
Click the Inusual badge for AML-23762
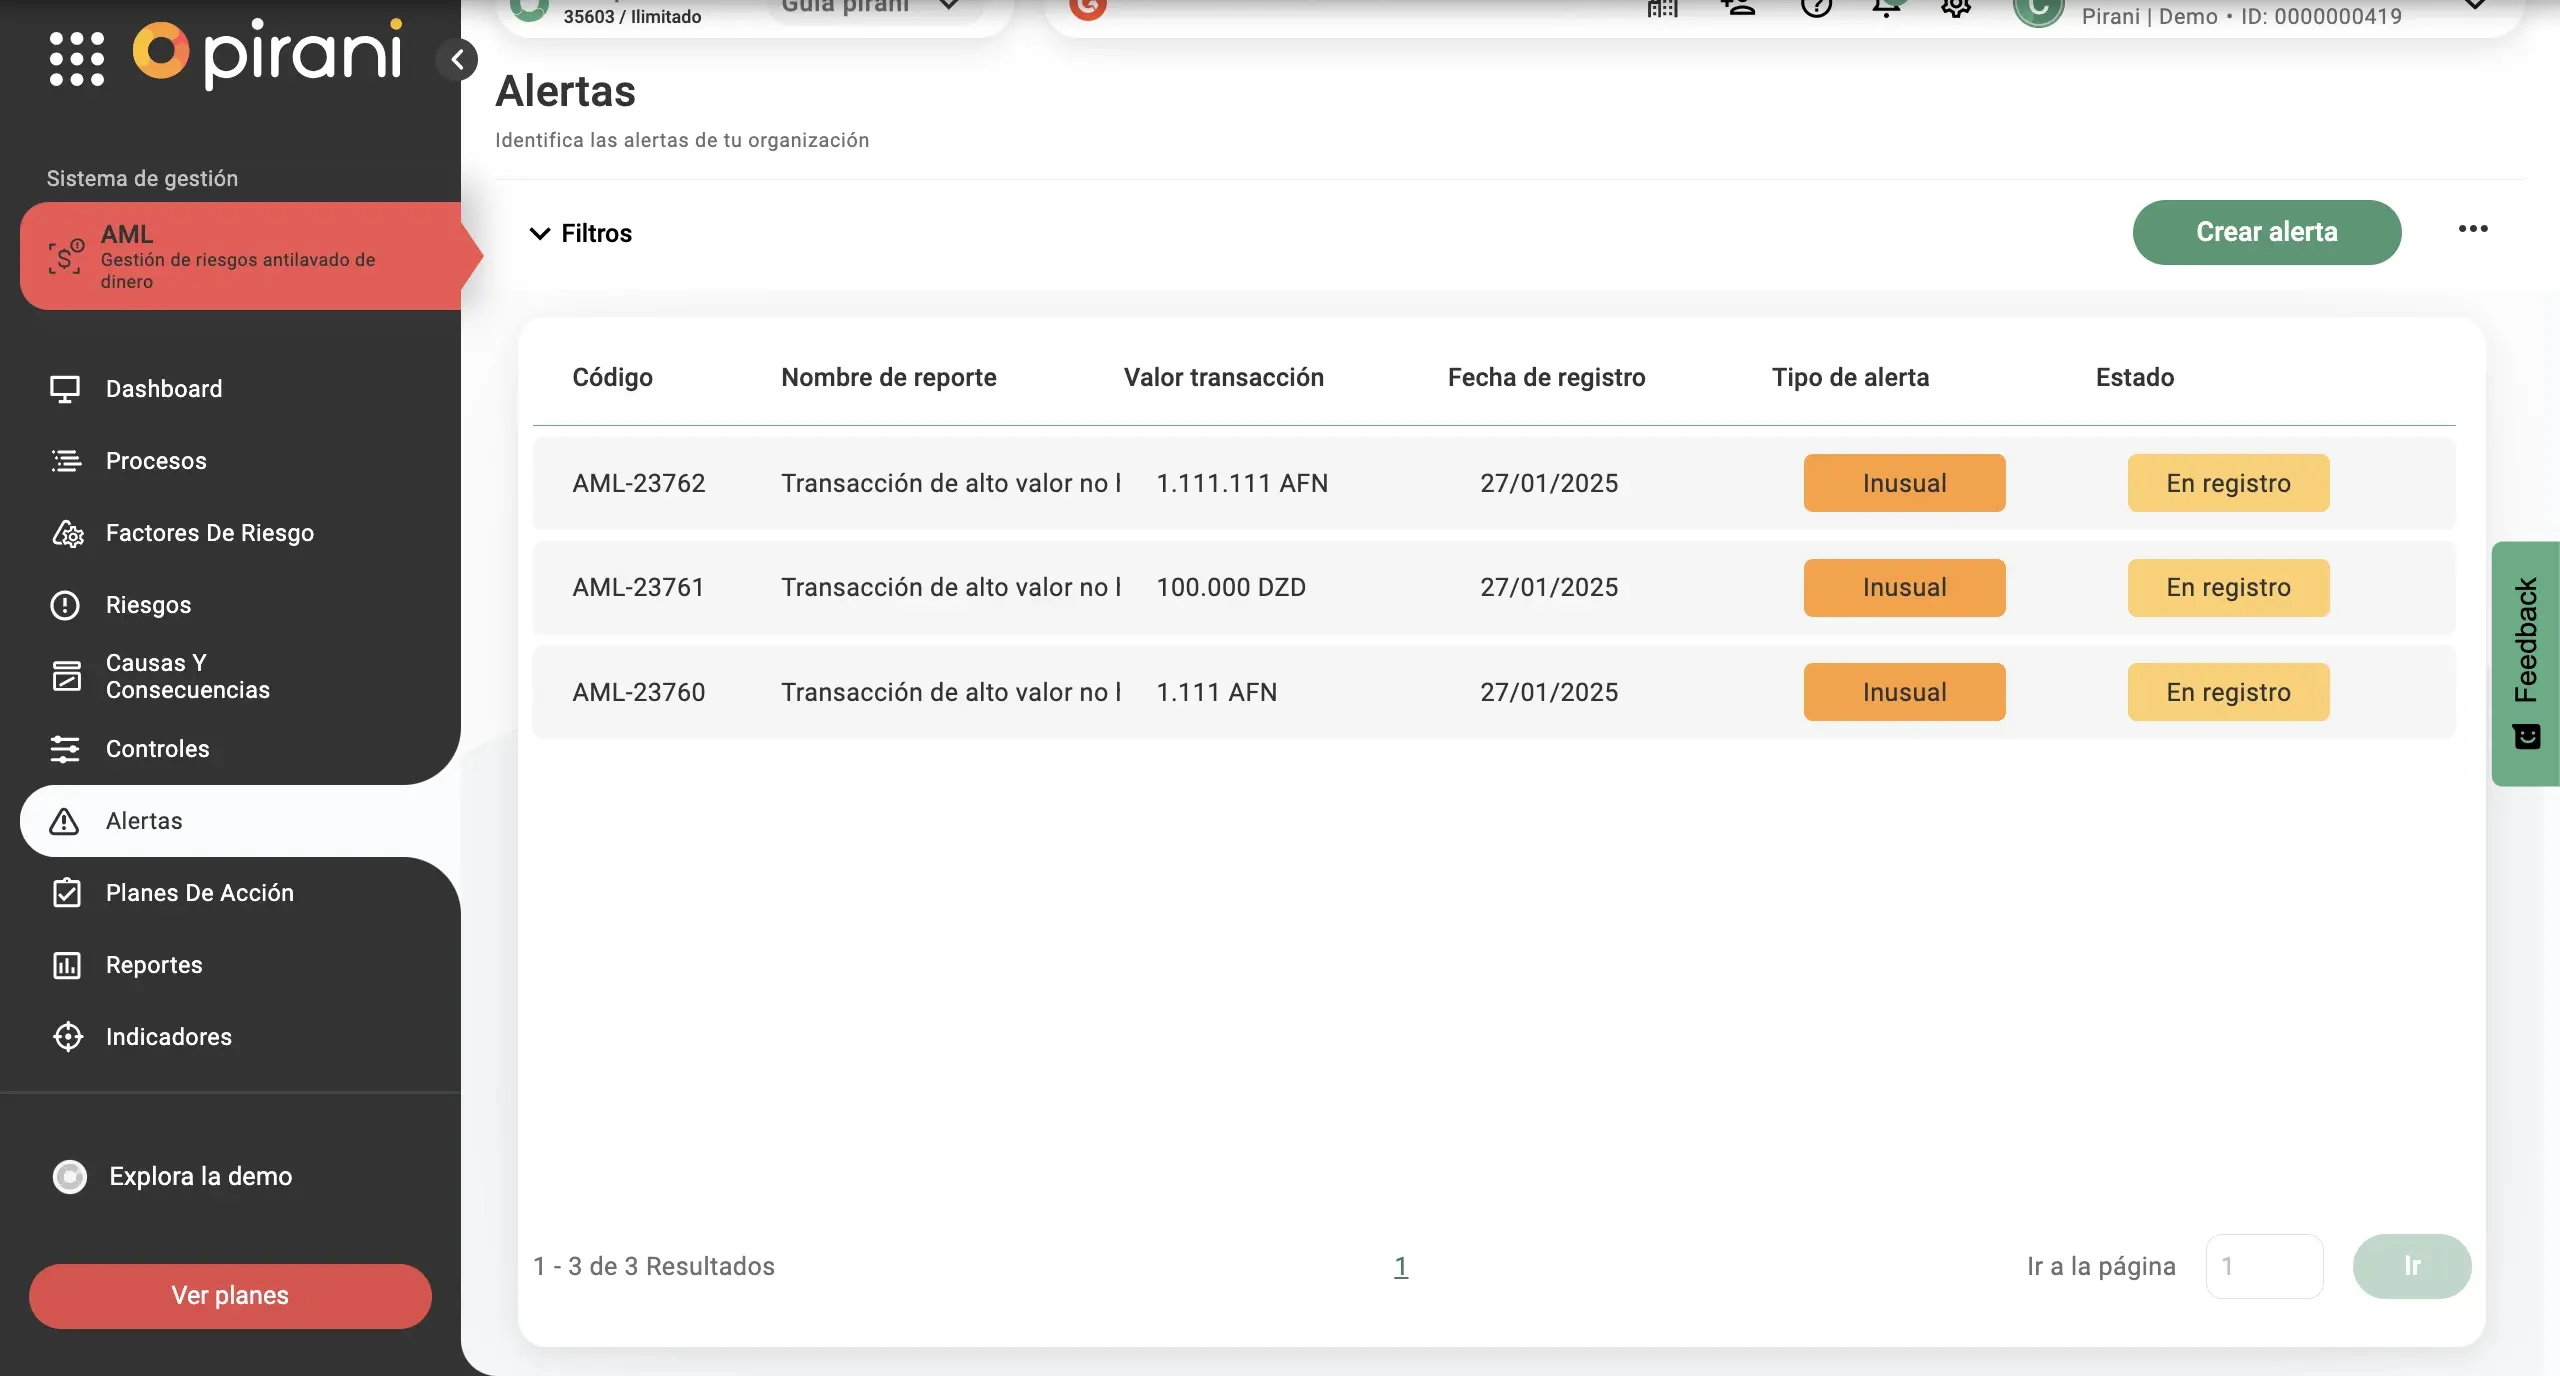[1904, 483]
